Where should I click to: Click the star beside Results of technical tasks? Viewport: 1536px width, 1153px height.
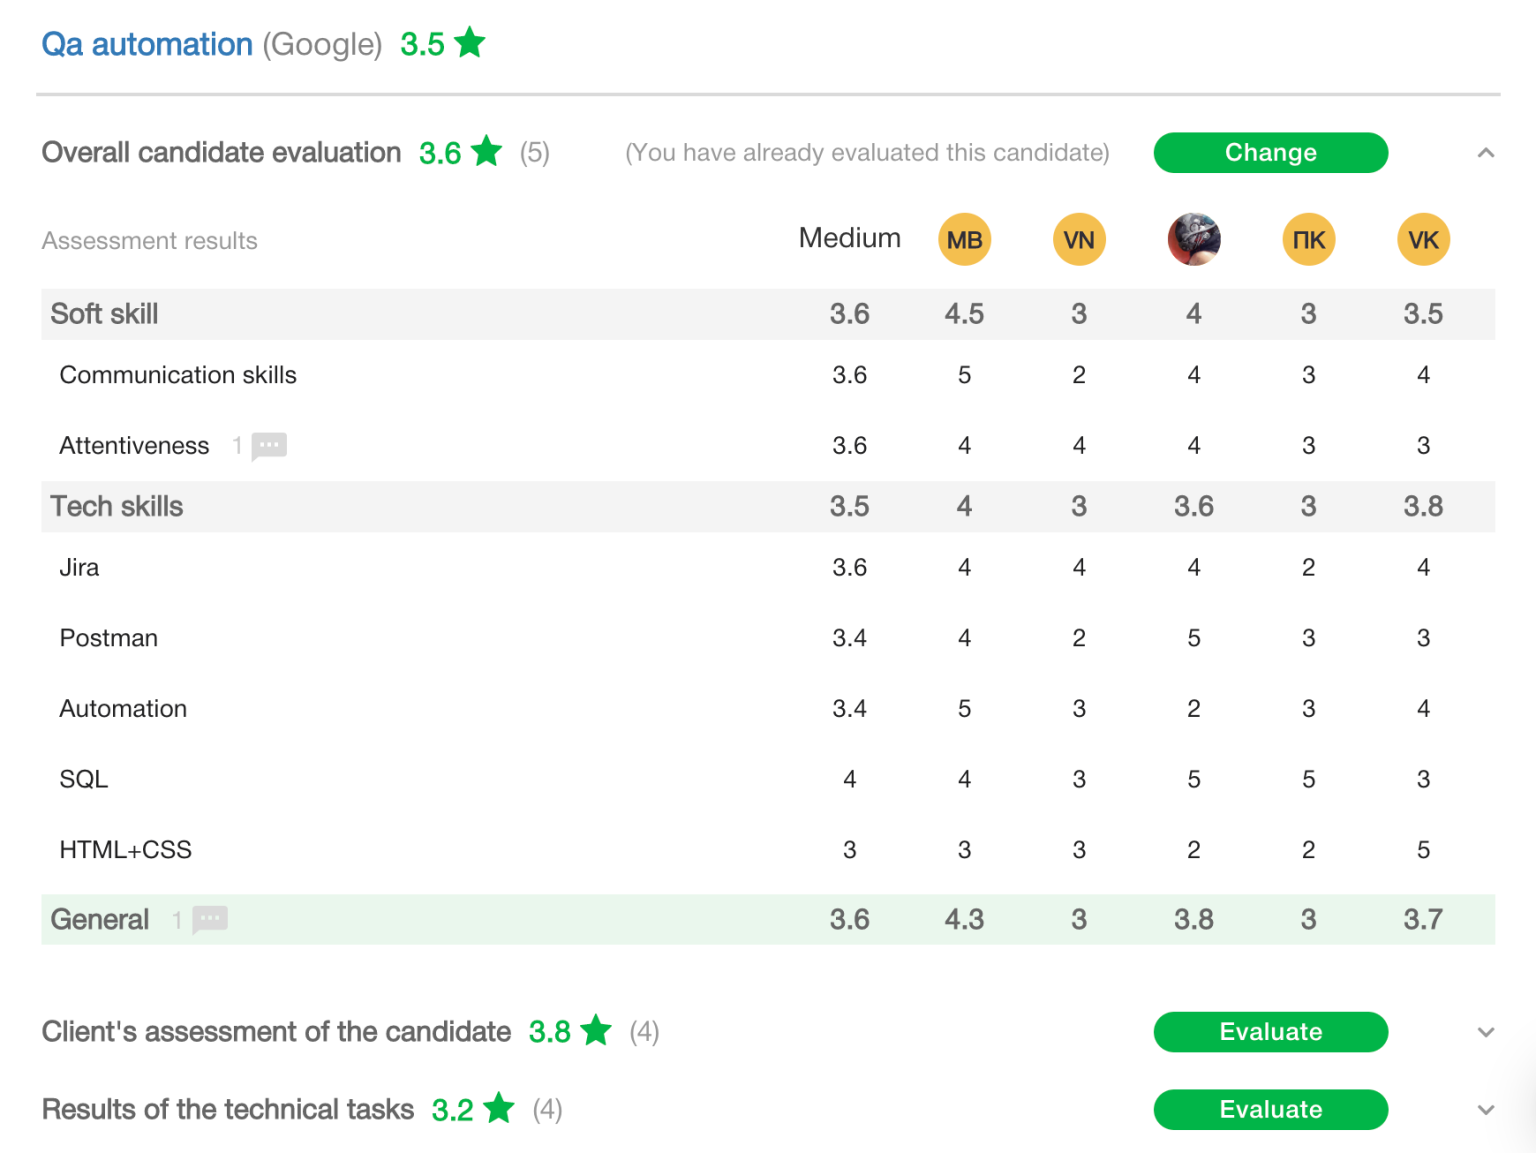tap(499, 1109)
